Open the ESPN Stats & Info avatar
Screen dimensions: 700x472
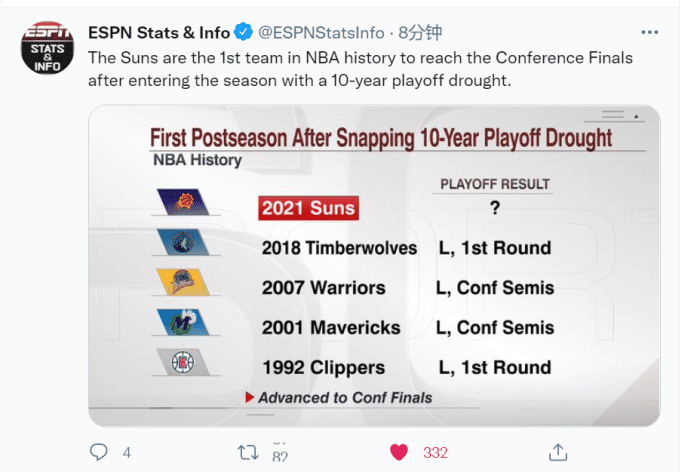(47, 45)
